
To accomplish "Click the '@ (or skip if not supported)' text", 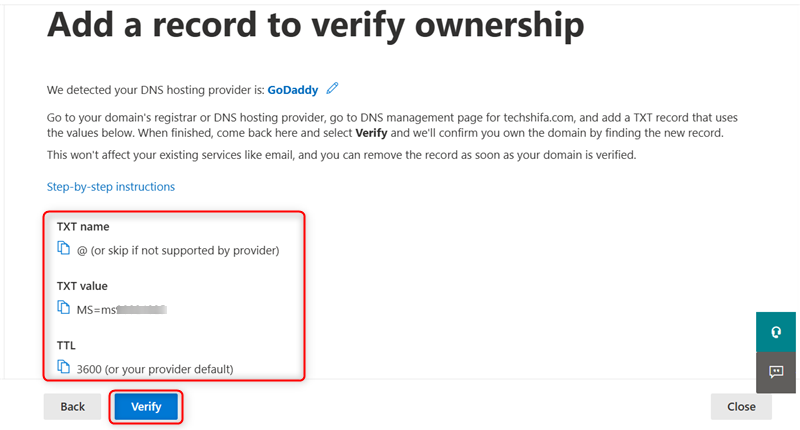I will [177, 250].
